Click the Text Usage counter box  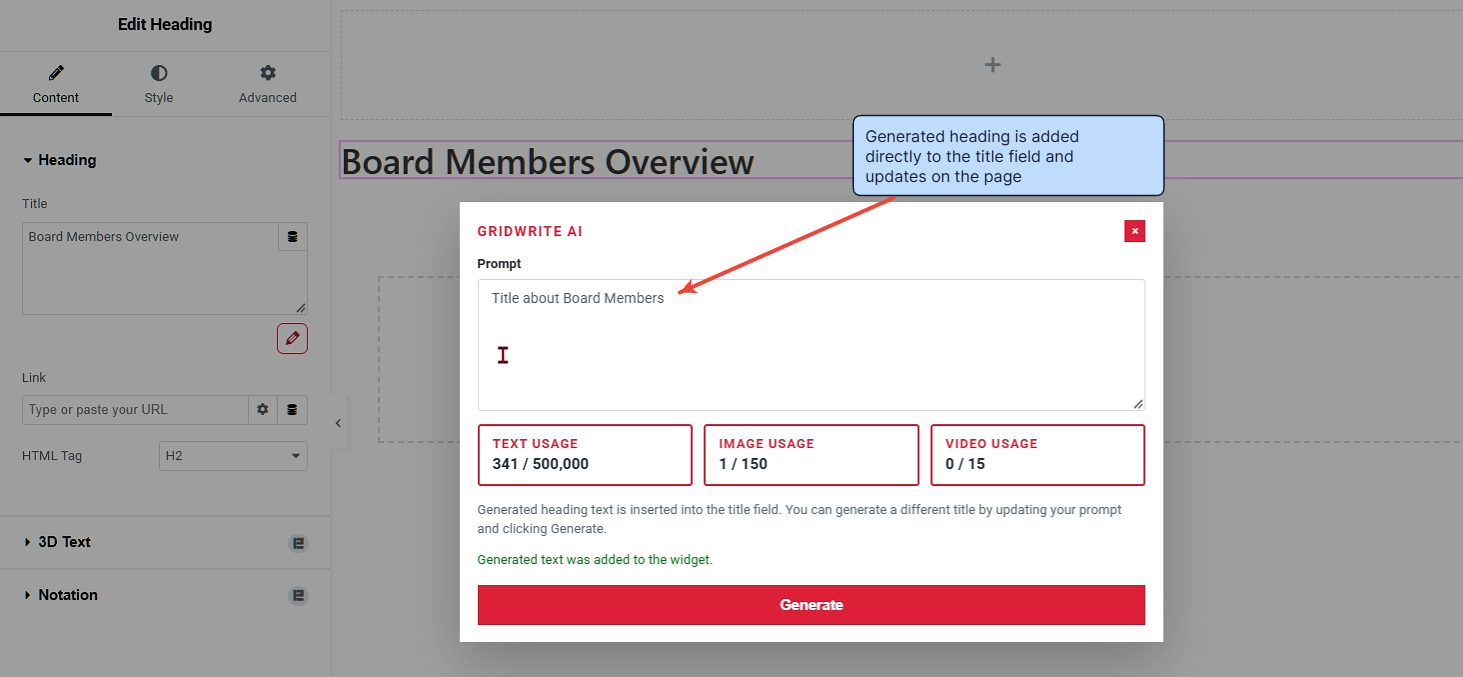[x=585, y=455]
